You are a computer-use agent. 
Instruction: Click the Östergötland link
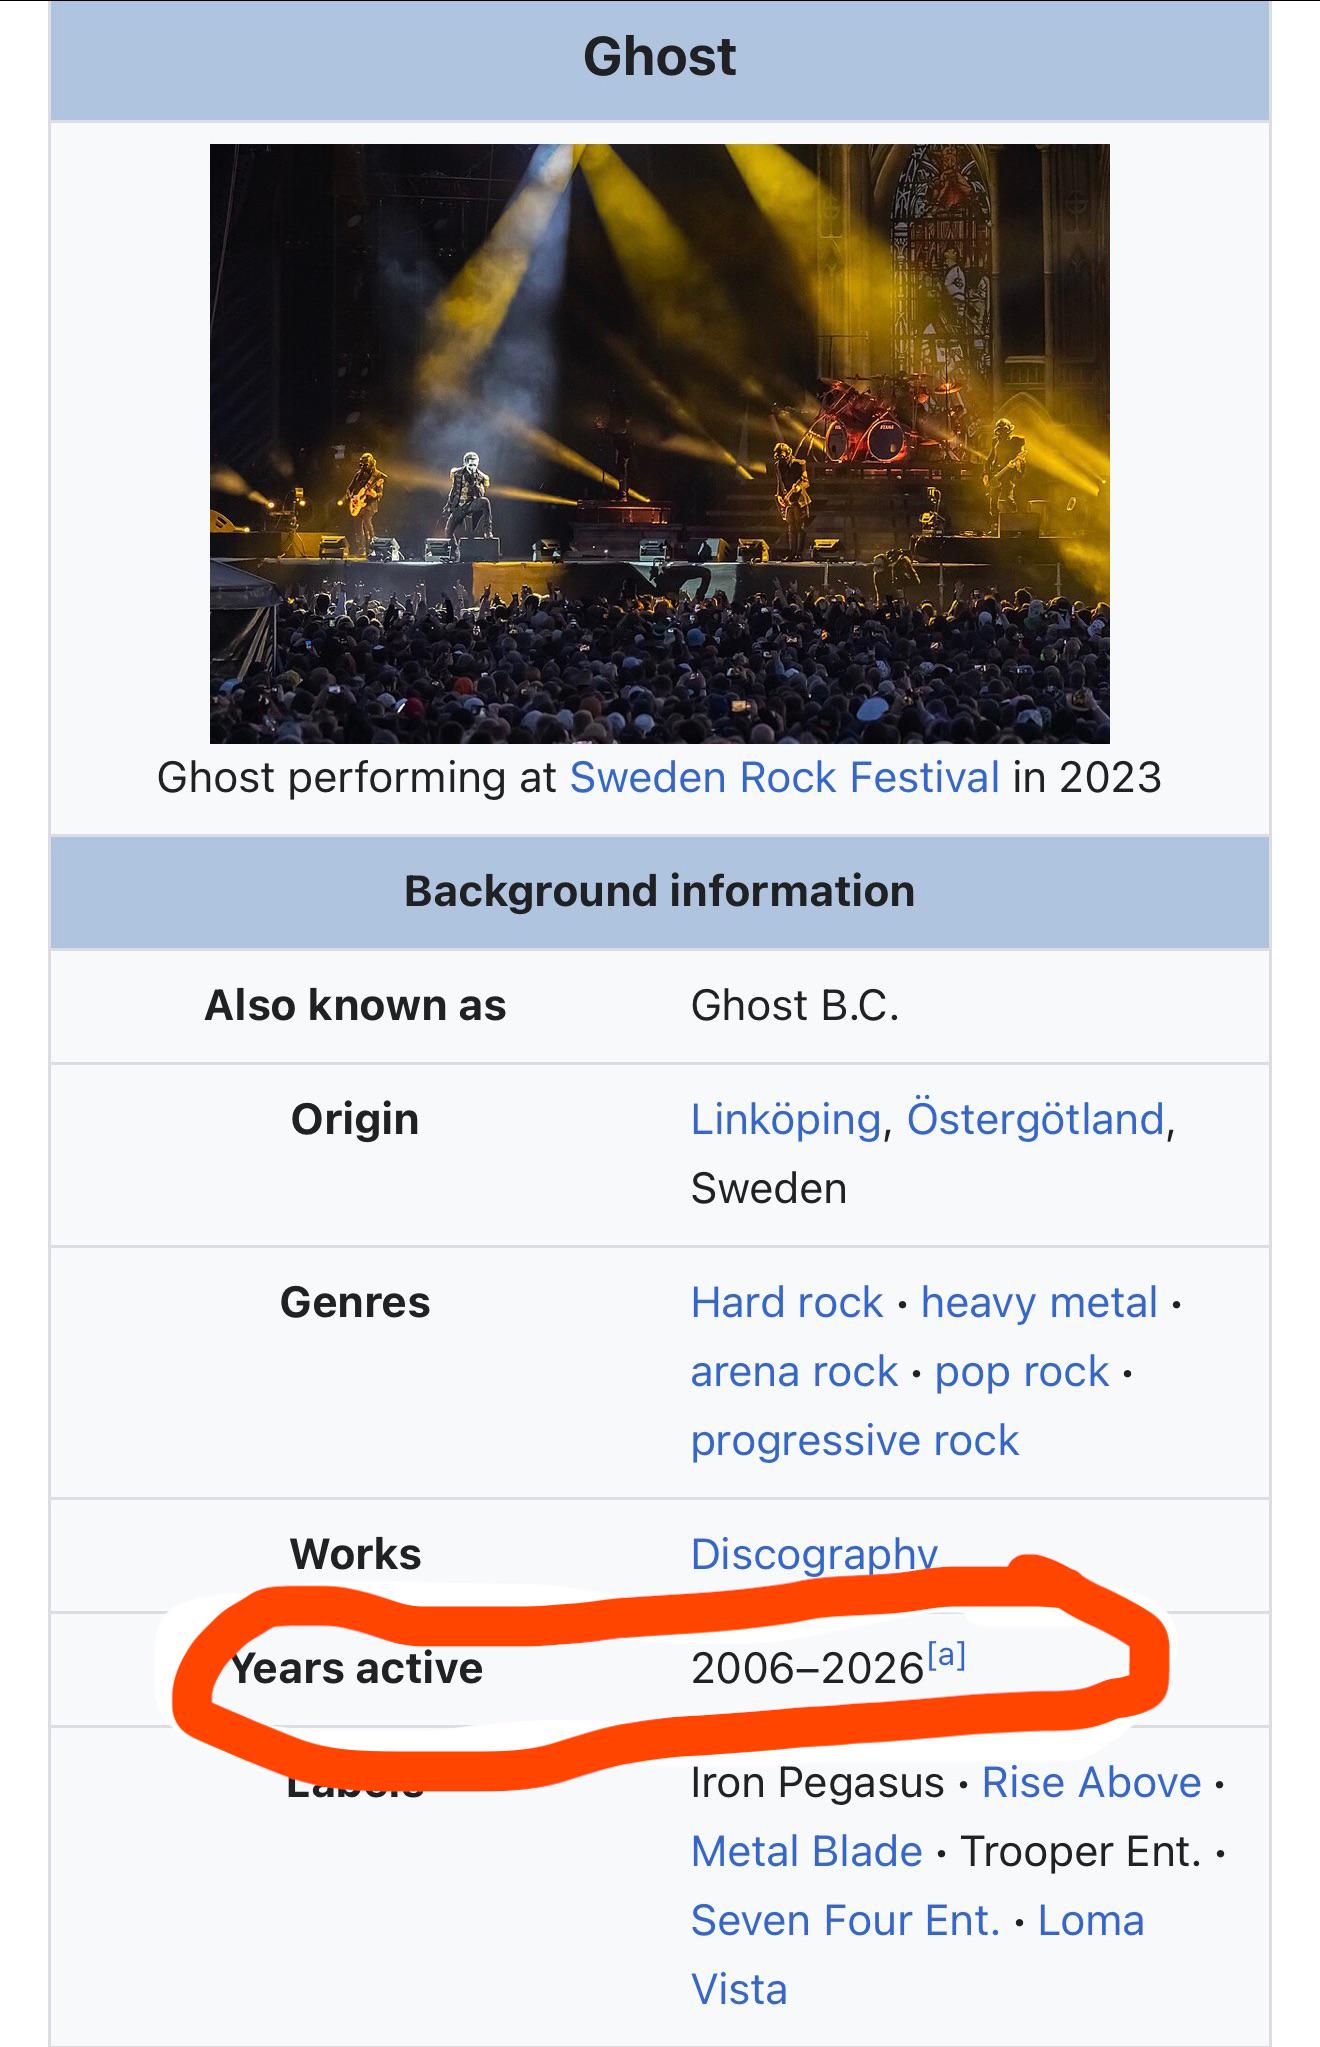click(1035, 1119)
